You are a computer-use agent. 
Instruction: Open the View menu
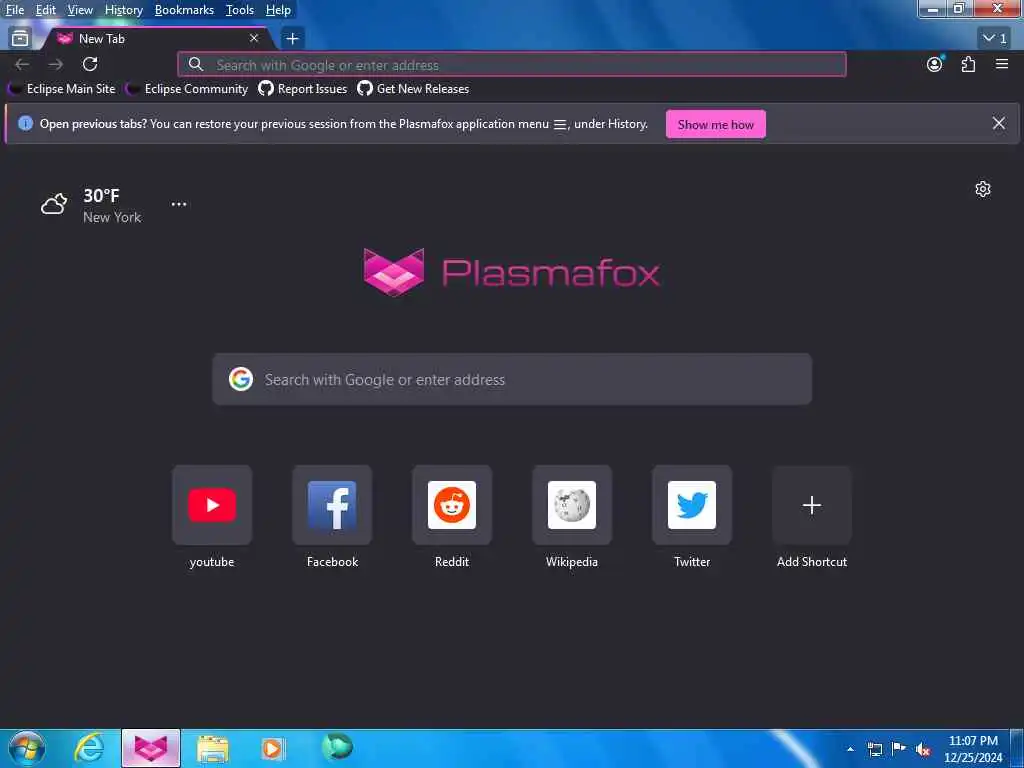pyautogui.click(x=80, y=10)
